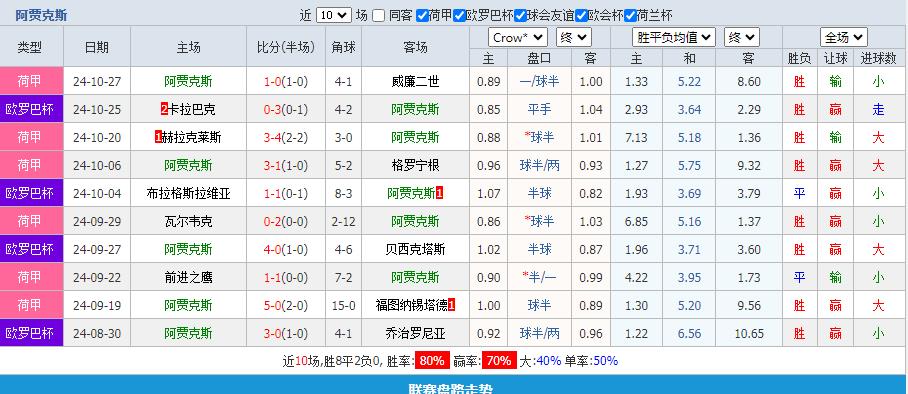This screenshot has height=394, width=908.
Task: Uncheck the 欧会杯 filter checkbox
Action: (581, 16)
